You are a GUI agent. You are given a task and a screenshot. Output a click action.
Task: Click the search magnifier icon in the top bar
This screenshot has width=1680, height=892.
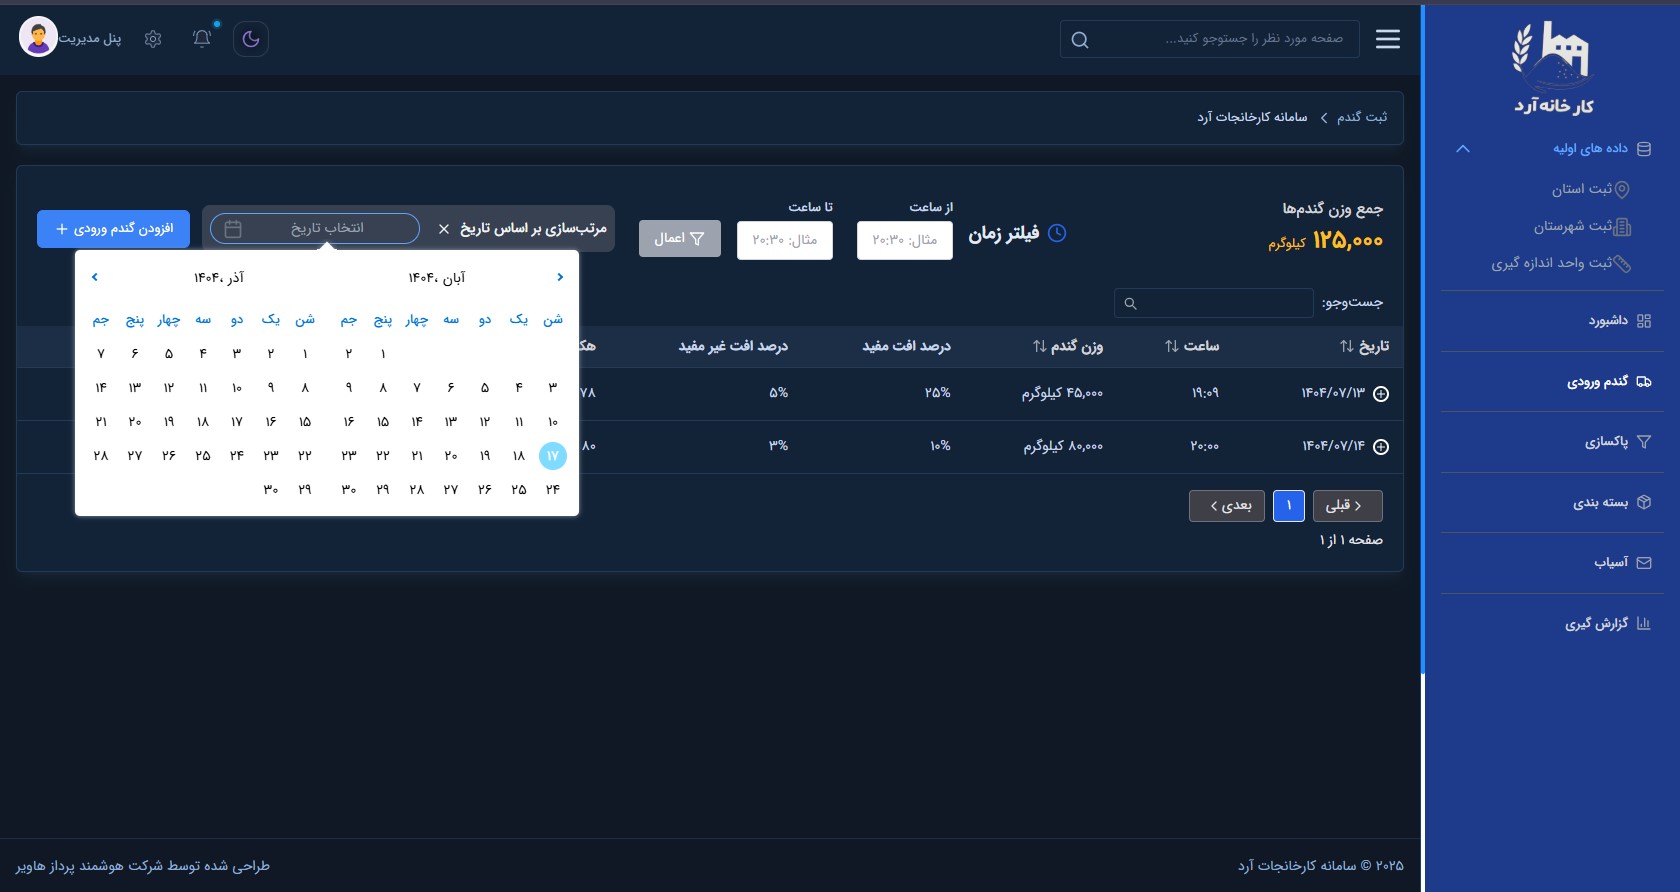(x=1080, y=40)
